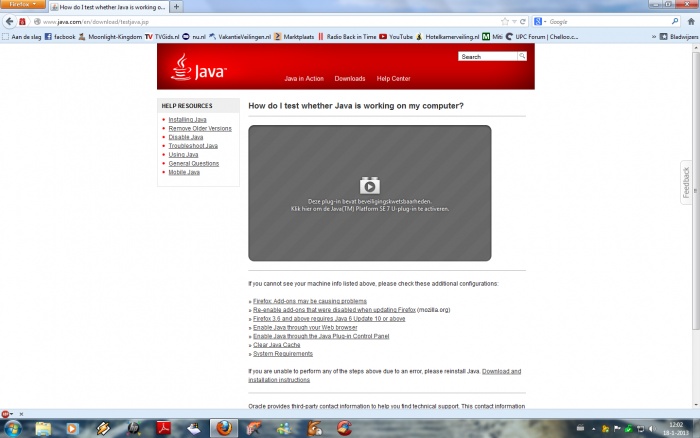Open the UPC Forum Chello bookmark
The width and height of the screenshot is (700, 438).
pyautogui.click(x=542, y=37)
